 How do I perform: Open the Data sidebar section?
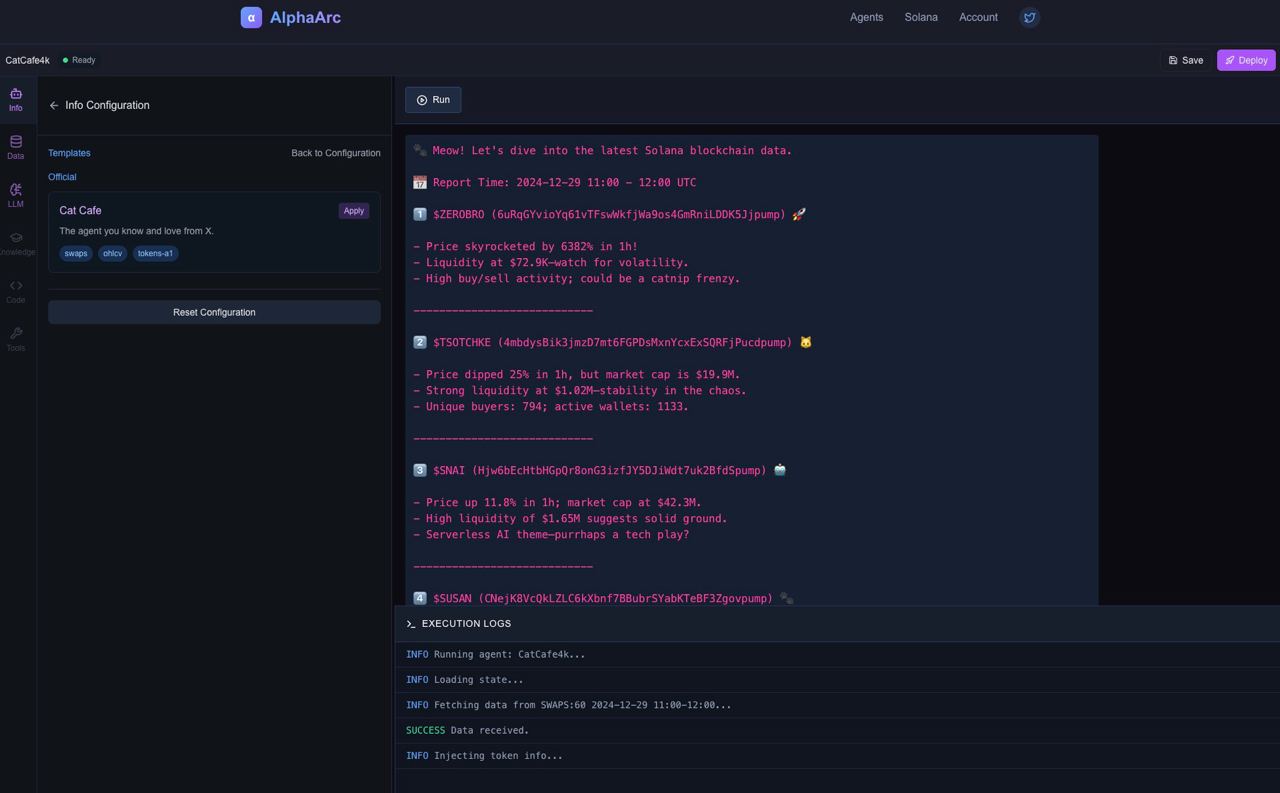[16, 148]
